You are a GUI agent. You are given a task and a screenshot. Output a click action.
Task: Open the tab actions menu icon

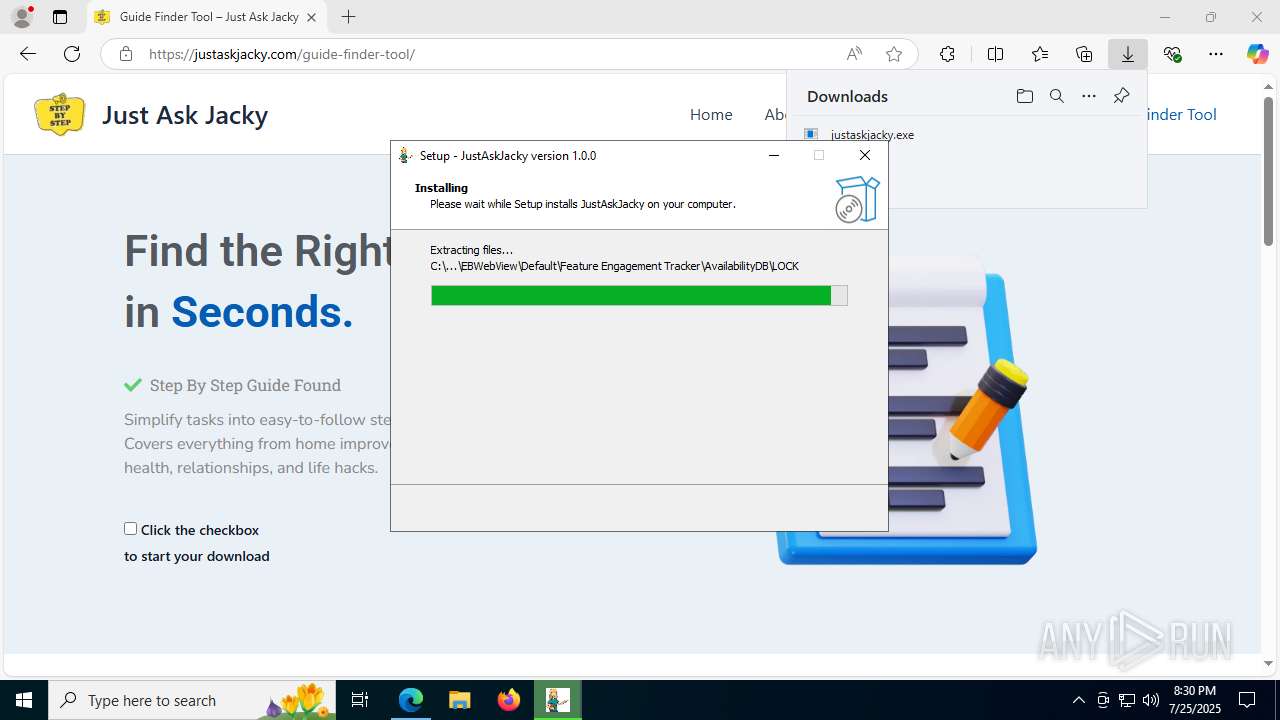coord(60,17)
